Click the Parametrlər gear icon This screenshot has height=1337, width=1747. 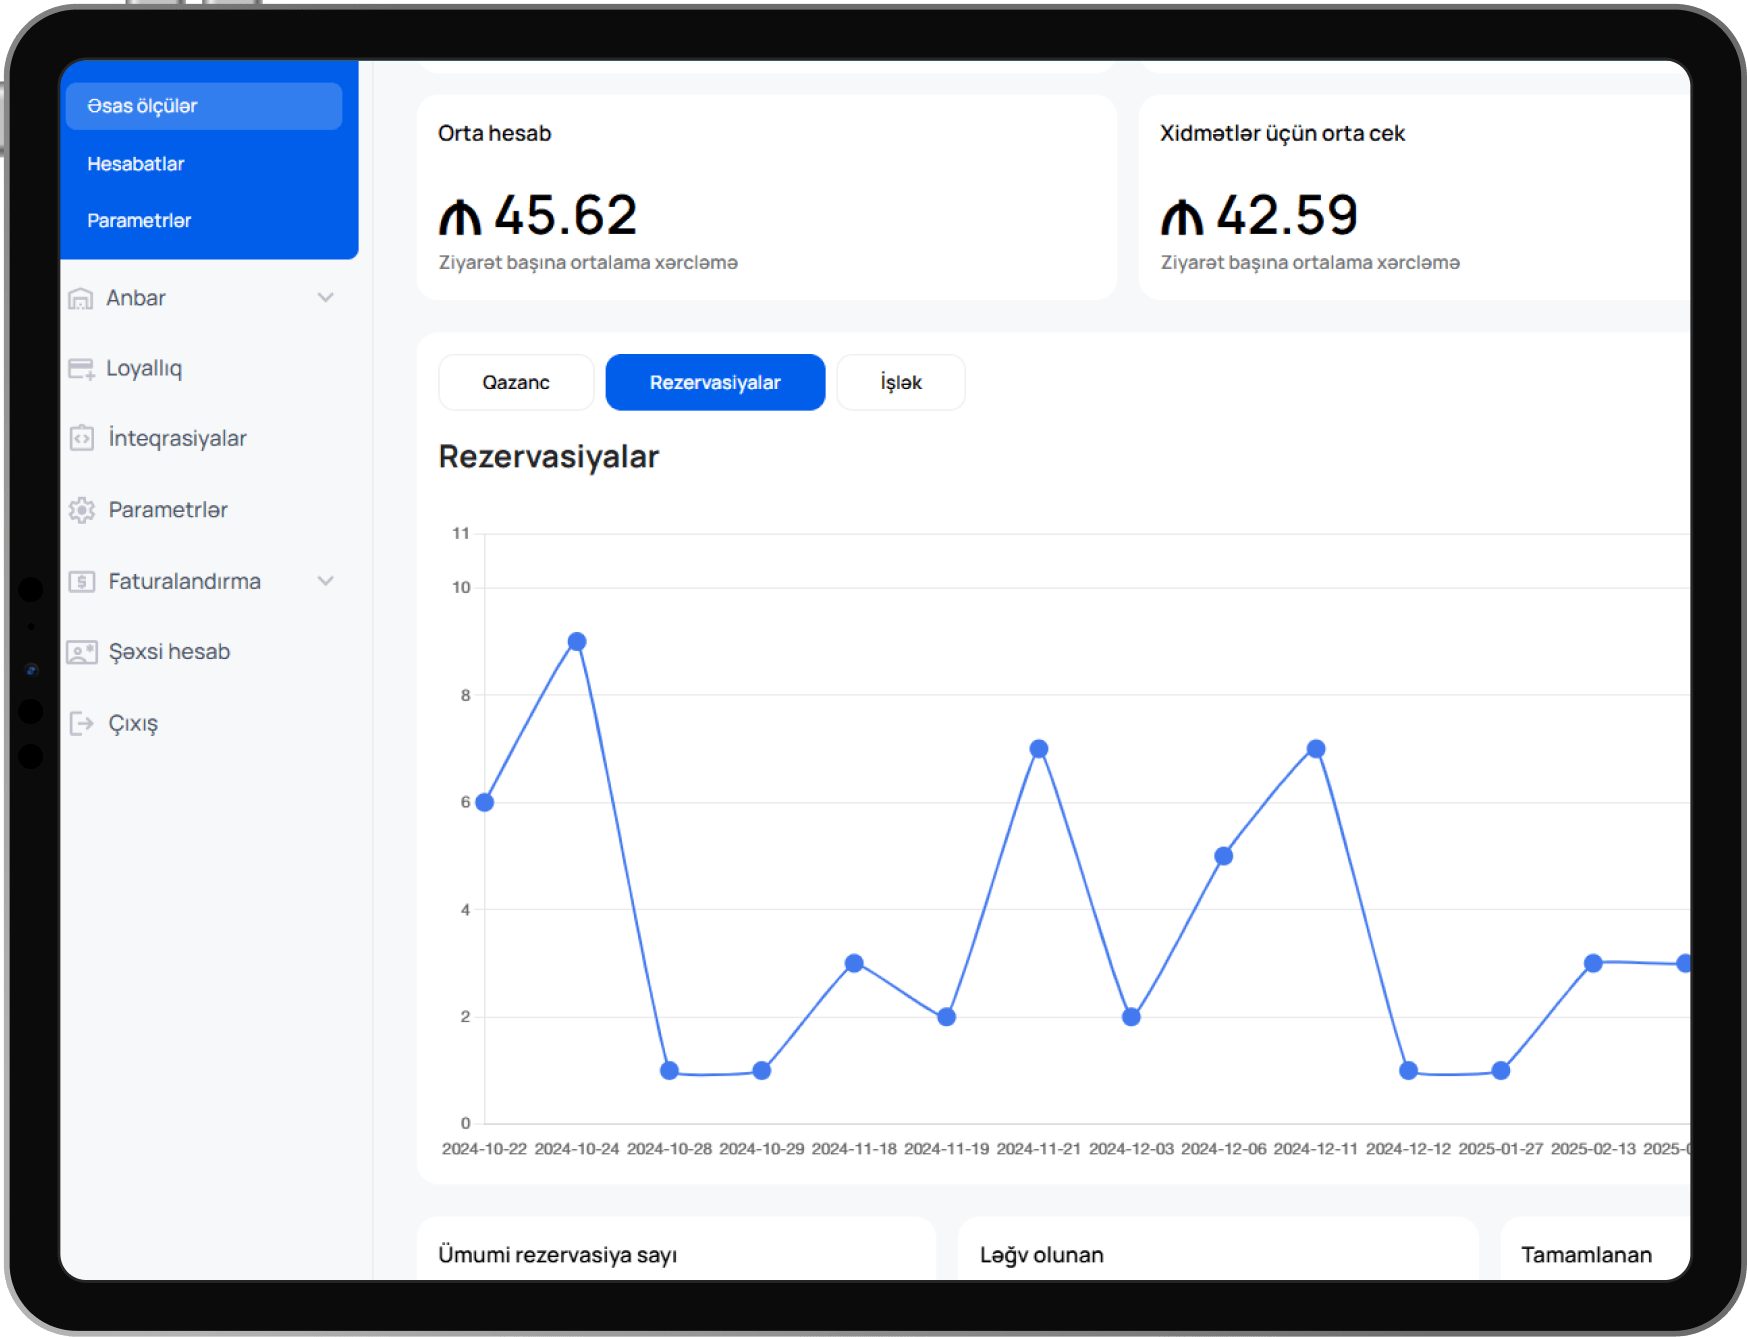click(81, 510)
